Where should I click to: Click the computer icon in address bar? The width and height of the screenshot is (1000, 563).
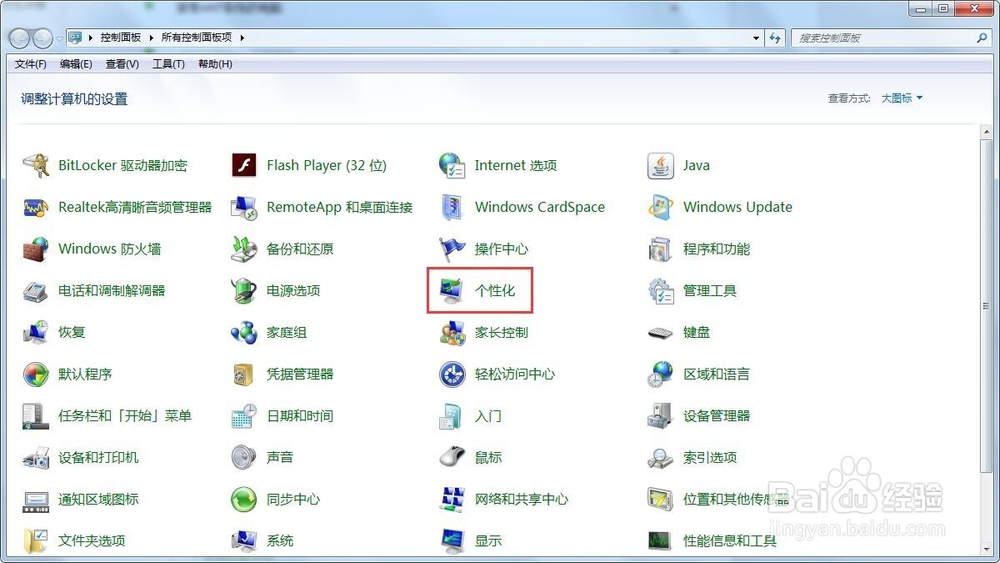[x=75, y=38]
